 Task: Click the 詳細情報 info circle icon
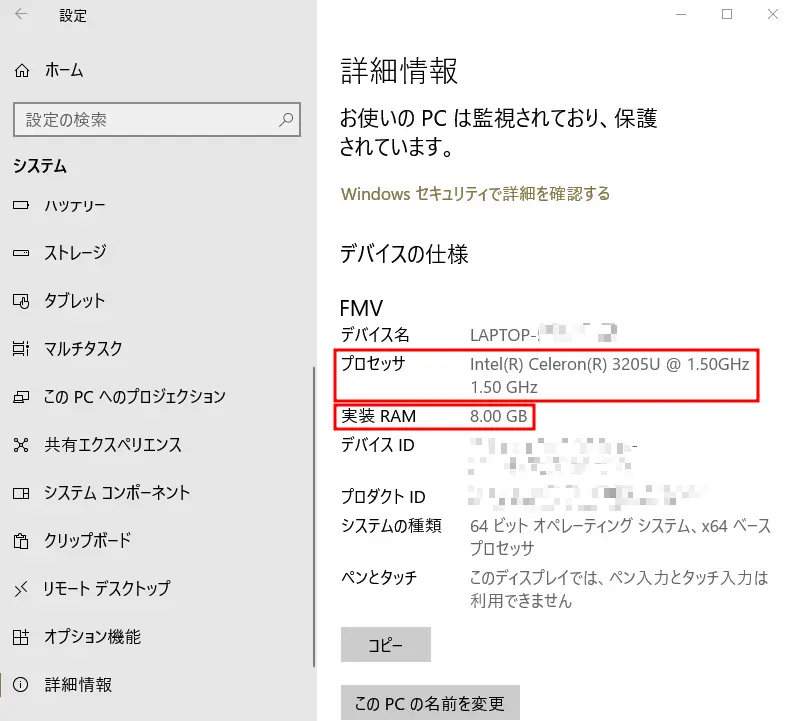pos(21,685)
